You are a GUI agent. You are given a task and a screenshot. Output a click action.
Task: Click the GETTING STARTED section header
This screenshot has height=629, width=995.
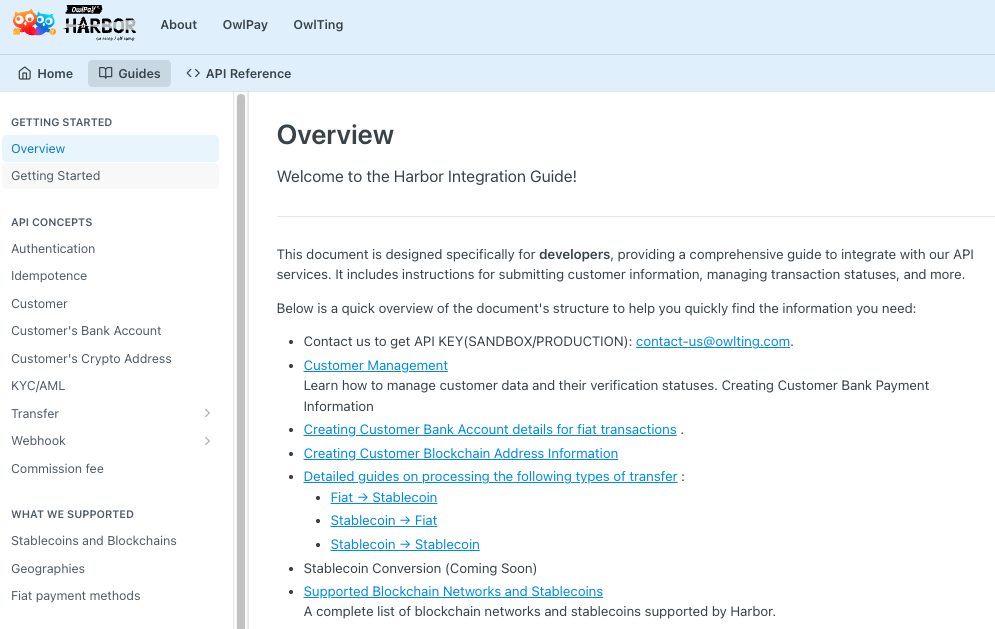(x=62, y=122)
